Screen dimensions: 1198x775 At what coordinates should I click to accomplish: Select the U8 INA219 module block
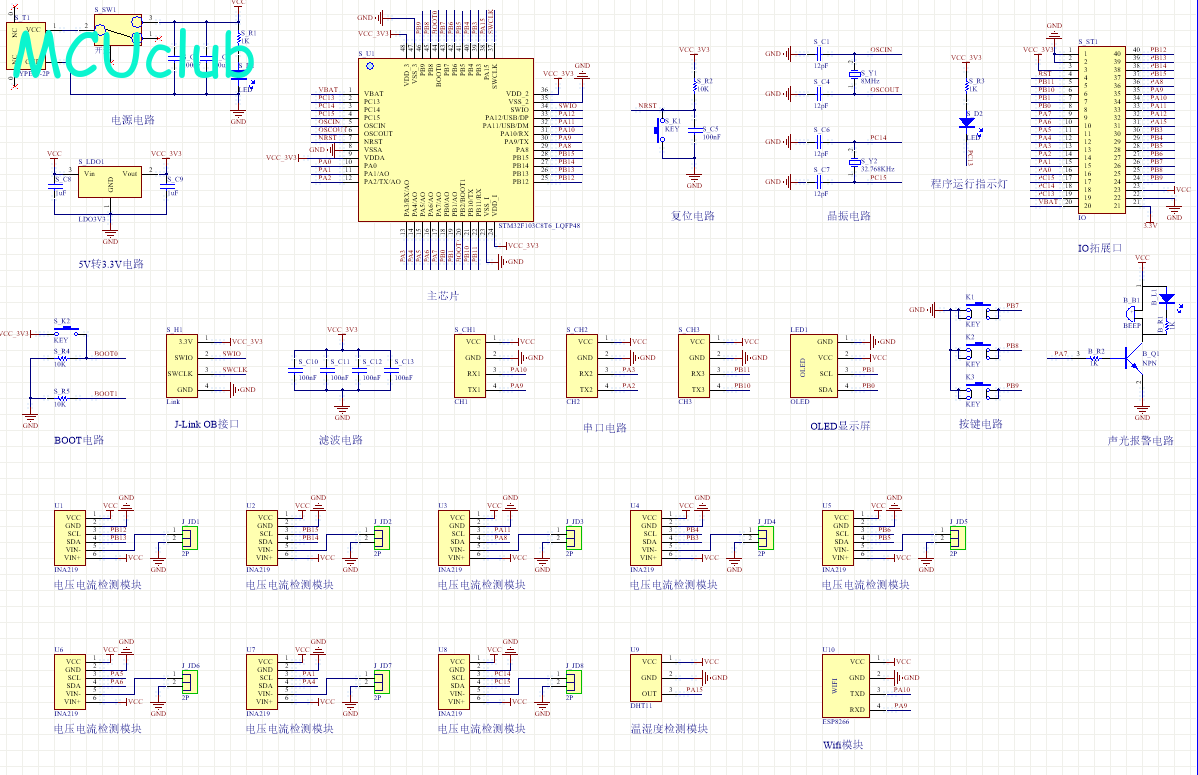pos(454,682)
